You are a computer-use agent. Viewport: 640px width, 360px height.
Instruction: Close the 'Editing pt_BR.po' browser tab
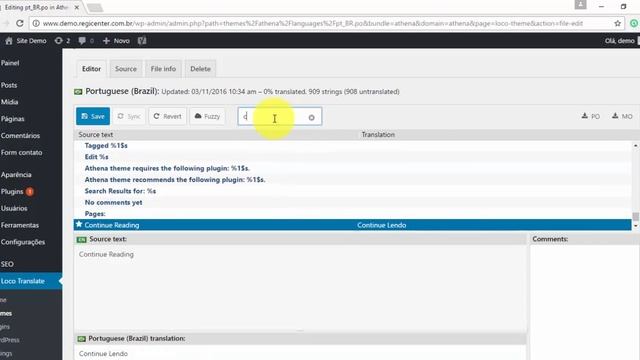coord(77,7)
